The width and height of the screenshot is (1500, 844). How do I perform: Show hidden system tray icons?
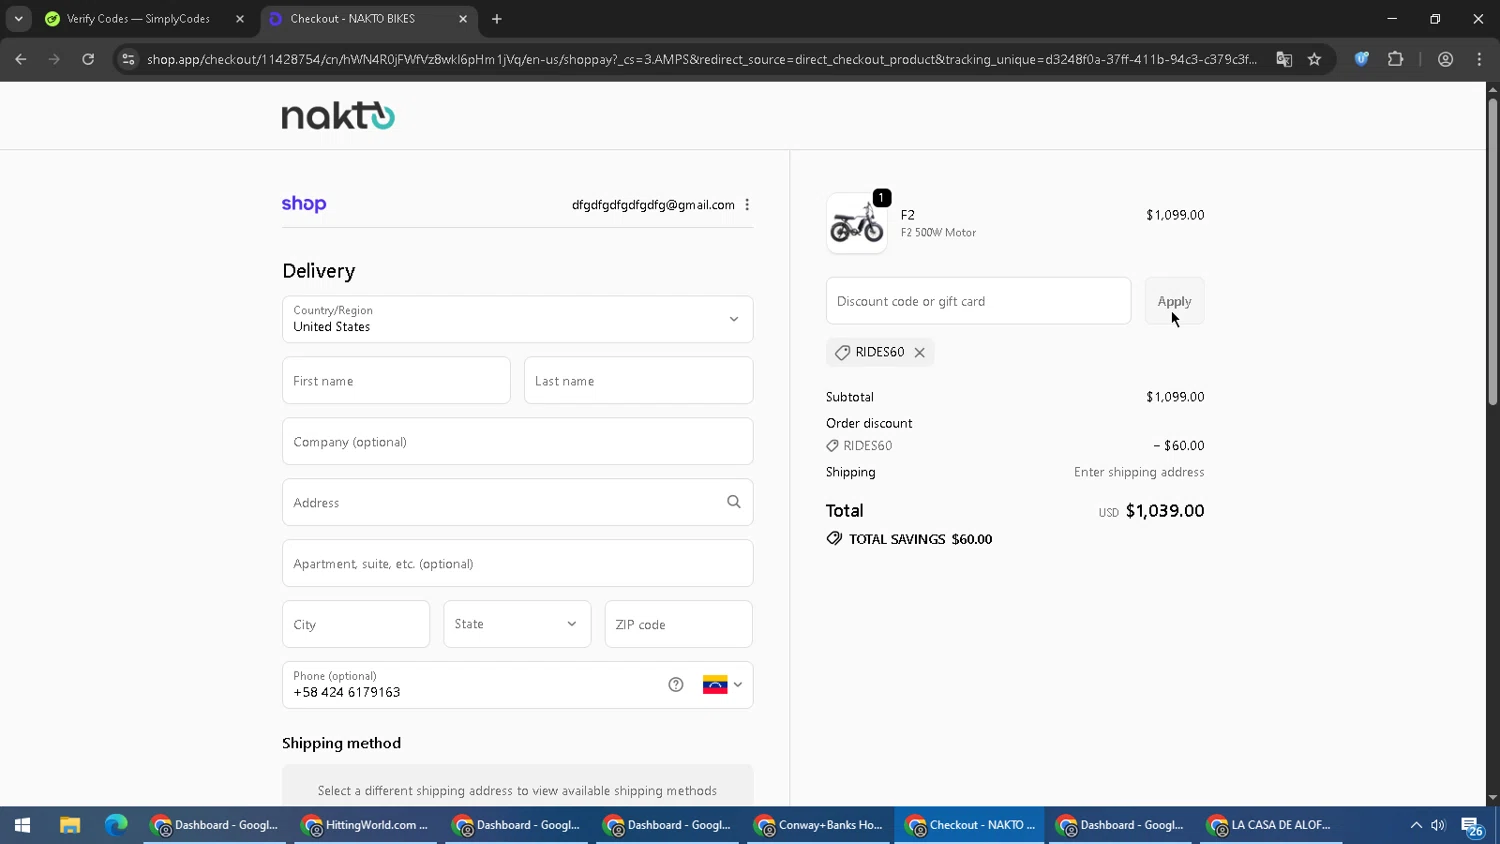pos(1416,825)
